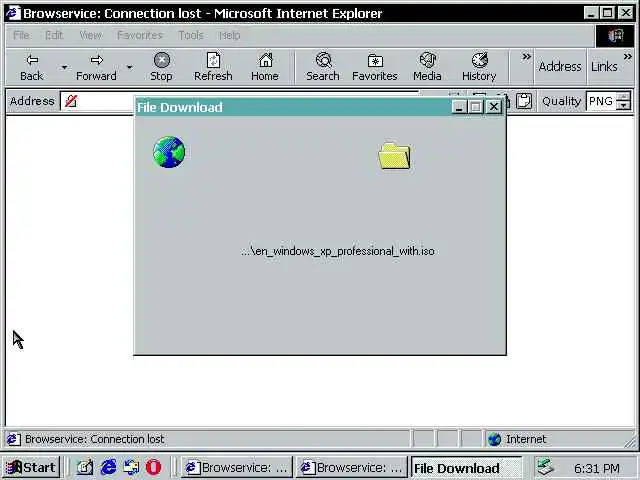This screenshot has height=480, width=640.
Task: Minimize the File Download dialog
Action: coord(459,107)
